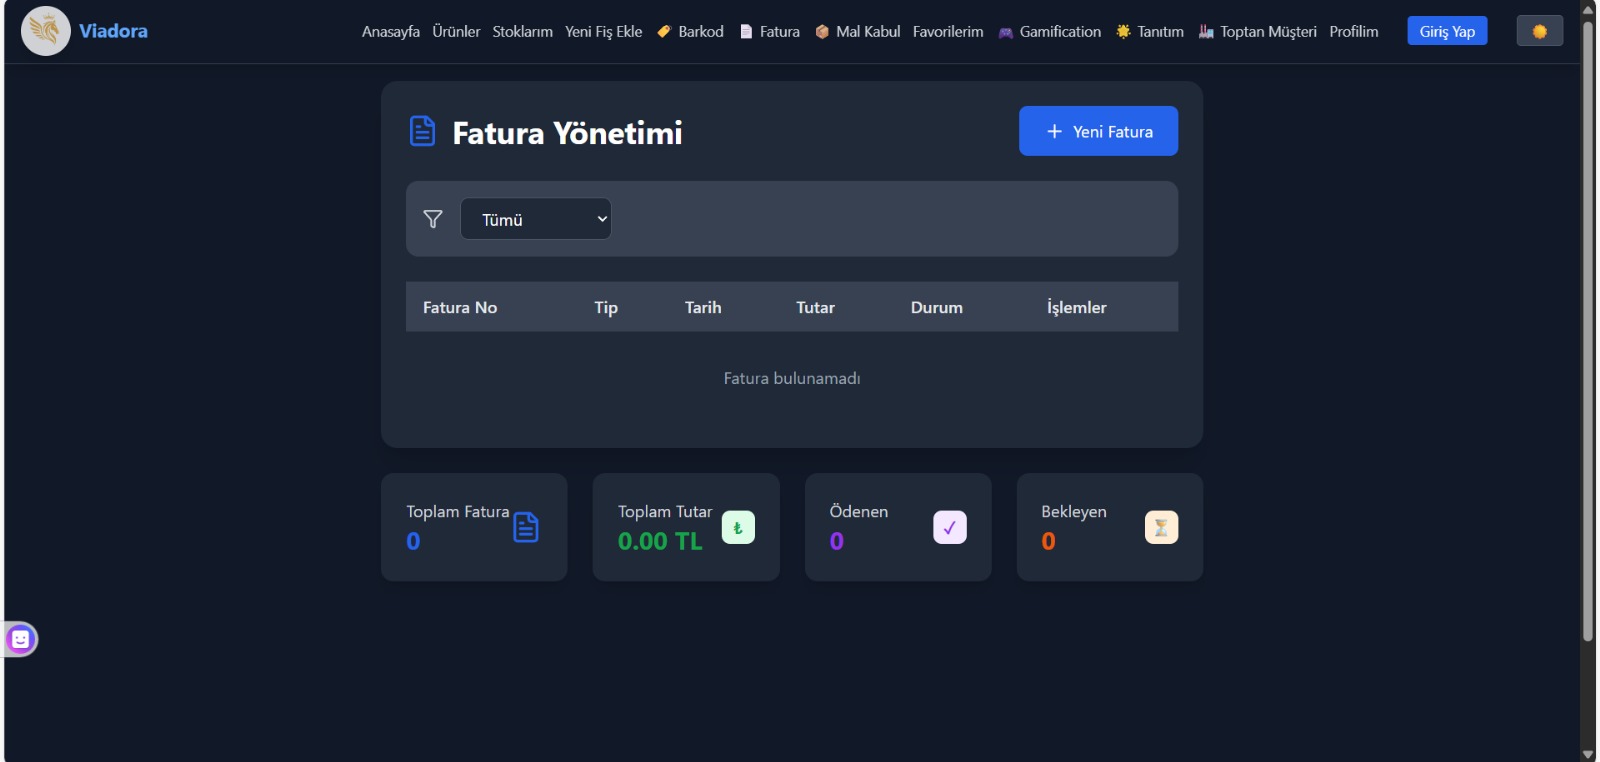Click the Durum column header
Screen dimensions: 1600x762
936,307
